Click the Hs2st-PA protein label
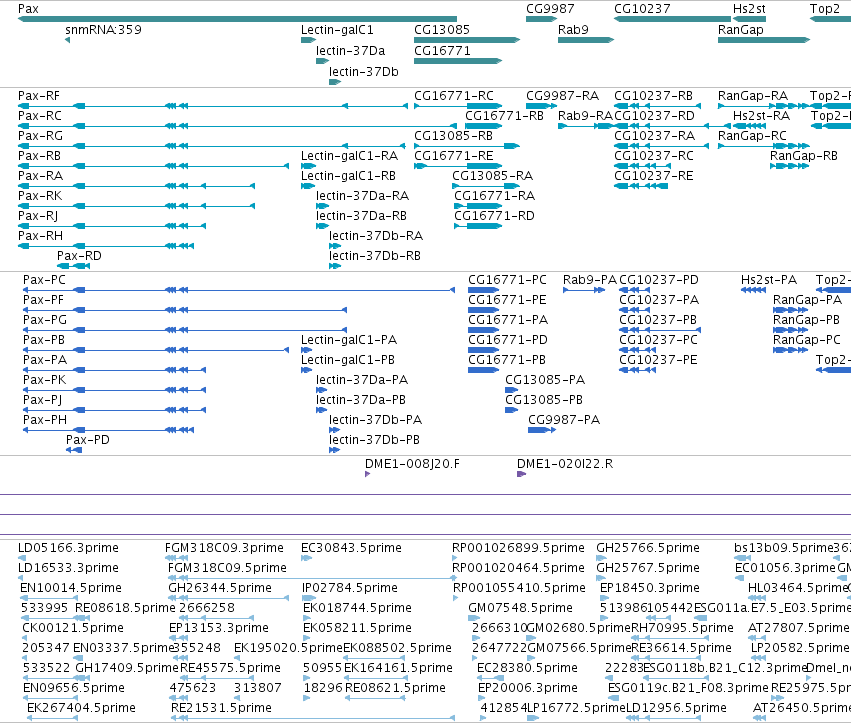The width and height of the screenshot is (851, 723). (769, 280)
